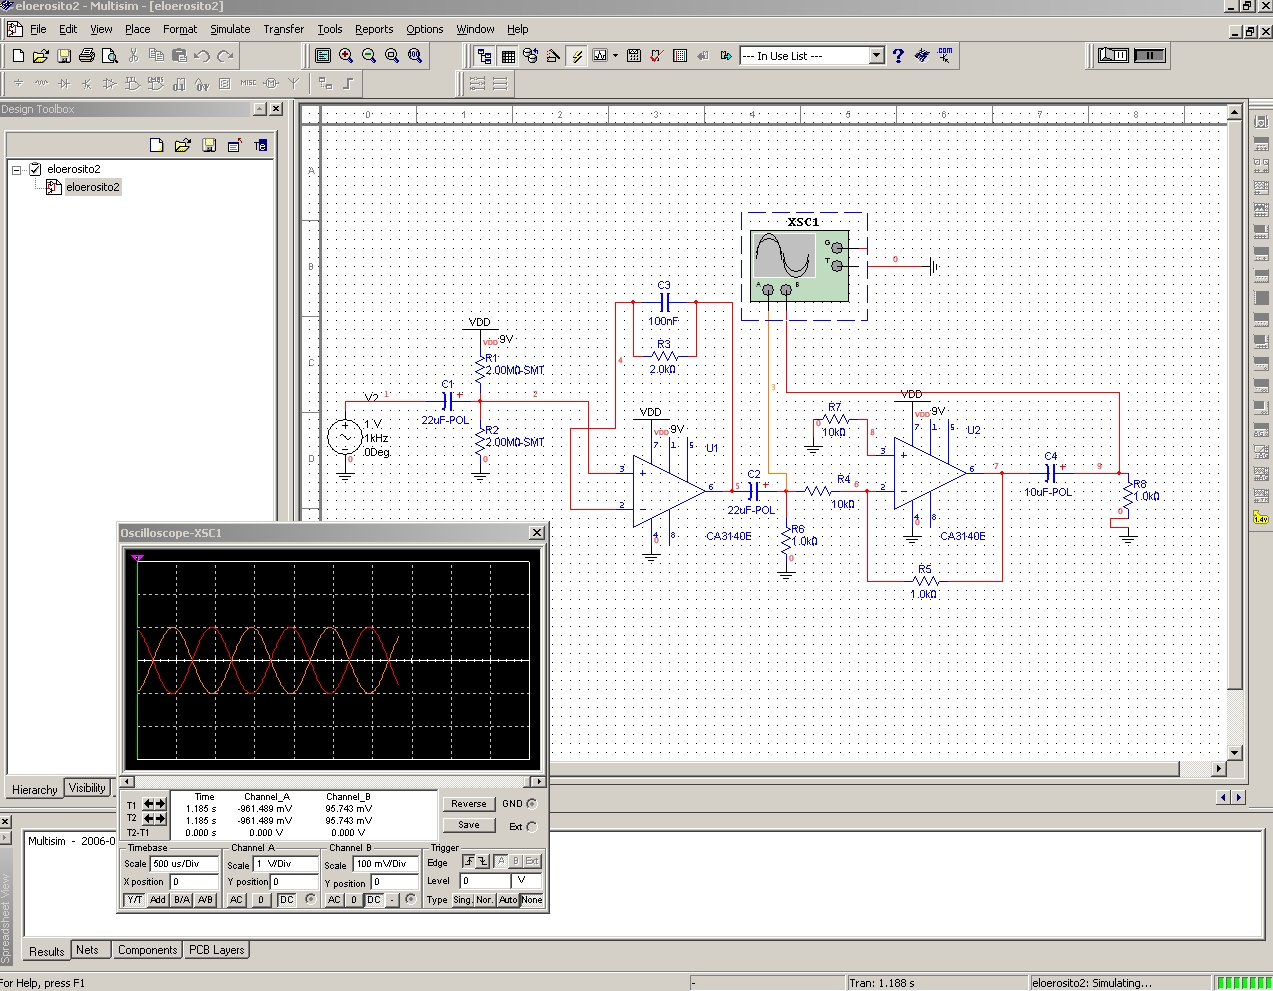
Task: Click the oscilloscope Save button
Action: point(468,825)
